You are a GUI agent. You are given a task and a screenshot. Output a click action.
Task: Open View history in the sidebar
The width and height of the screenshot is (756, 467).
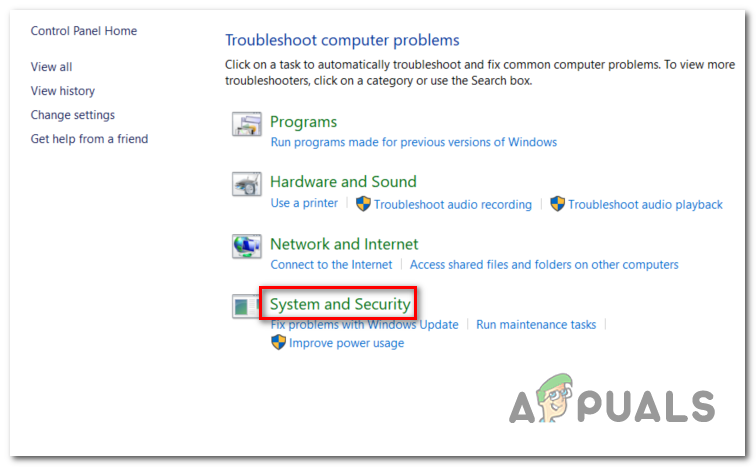point(63,91)
